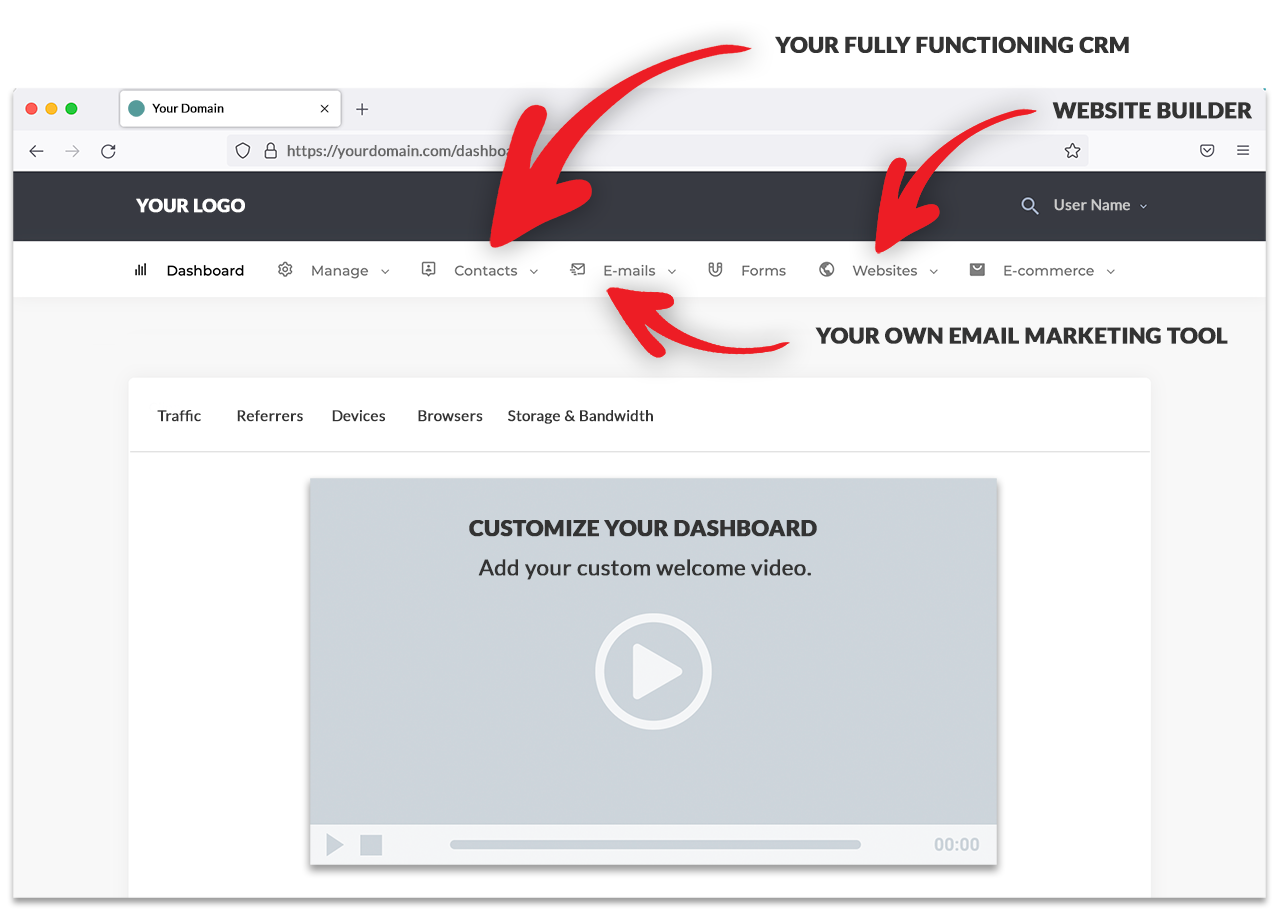Click the E-commerce envelope icon
The width and height of the screenshot is (1280, 914).
pyautogui.click(x=977, y=270)
